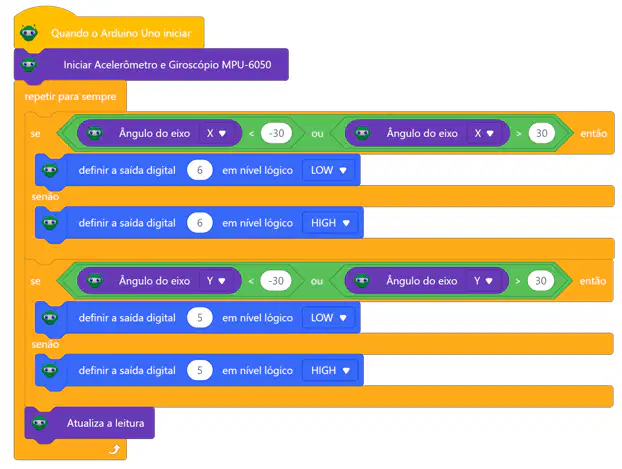Click robot icon on first 'Ângulo do eixo X' block
This screenshot has height=469, width=622.
tap(95, 133)
